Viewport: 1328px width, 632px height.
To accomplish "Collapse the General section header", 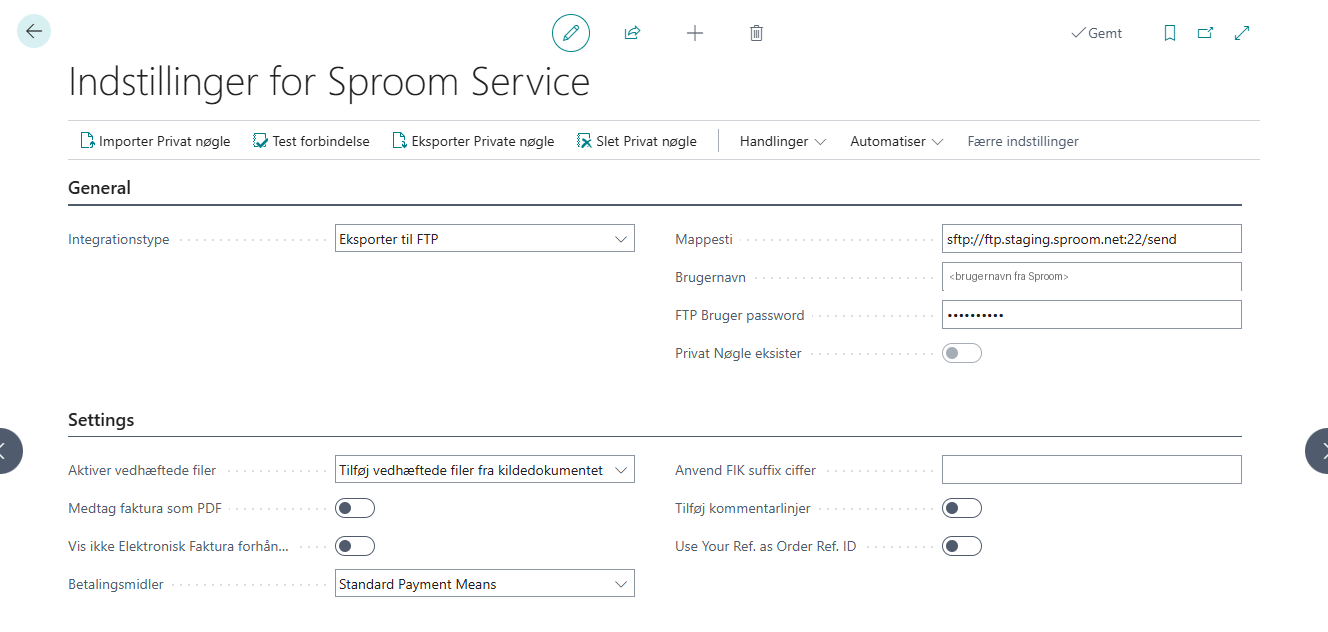I will click(x=99, y=187).
